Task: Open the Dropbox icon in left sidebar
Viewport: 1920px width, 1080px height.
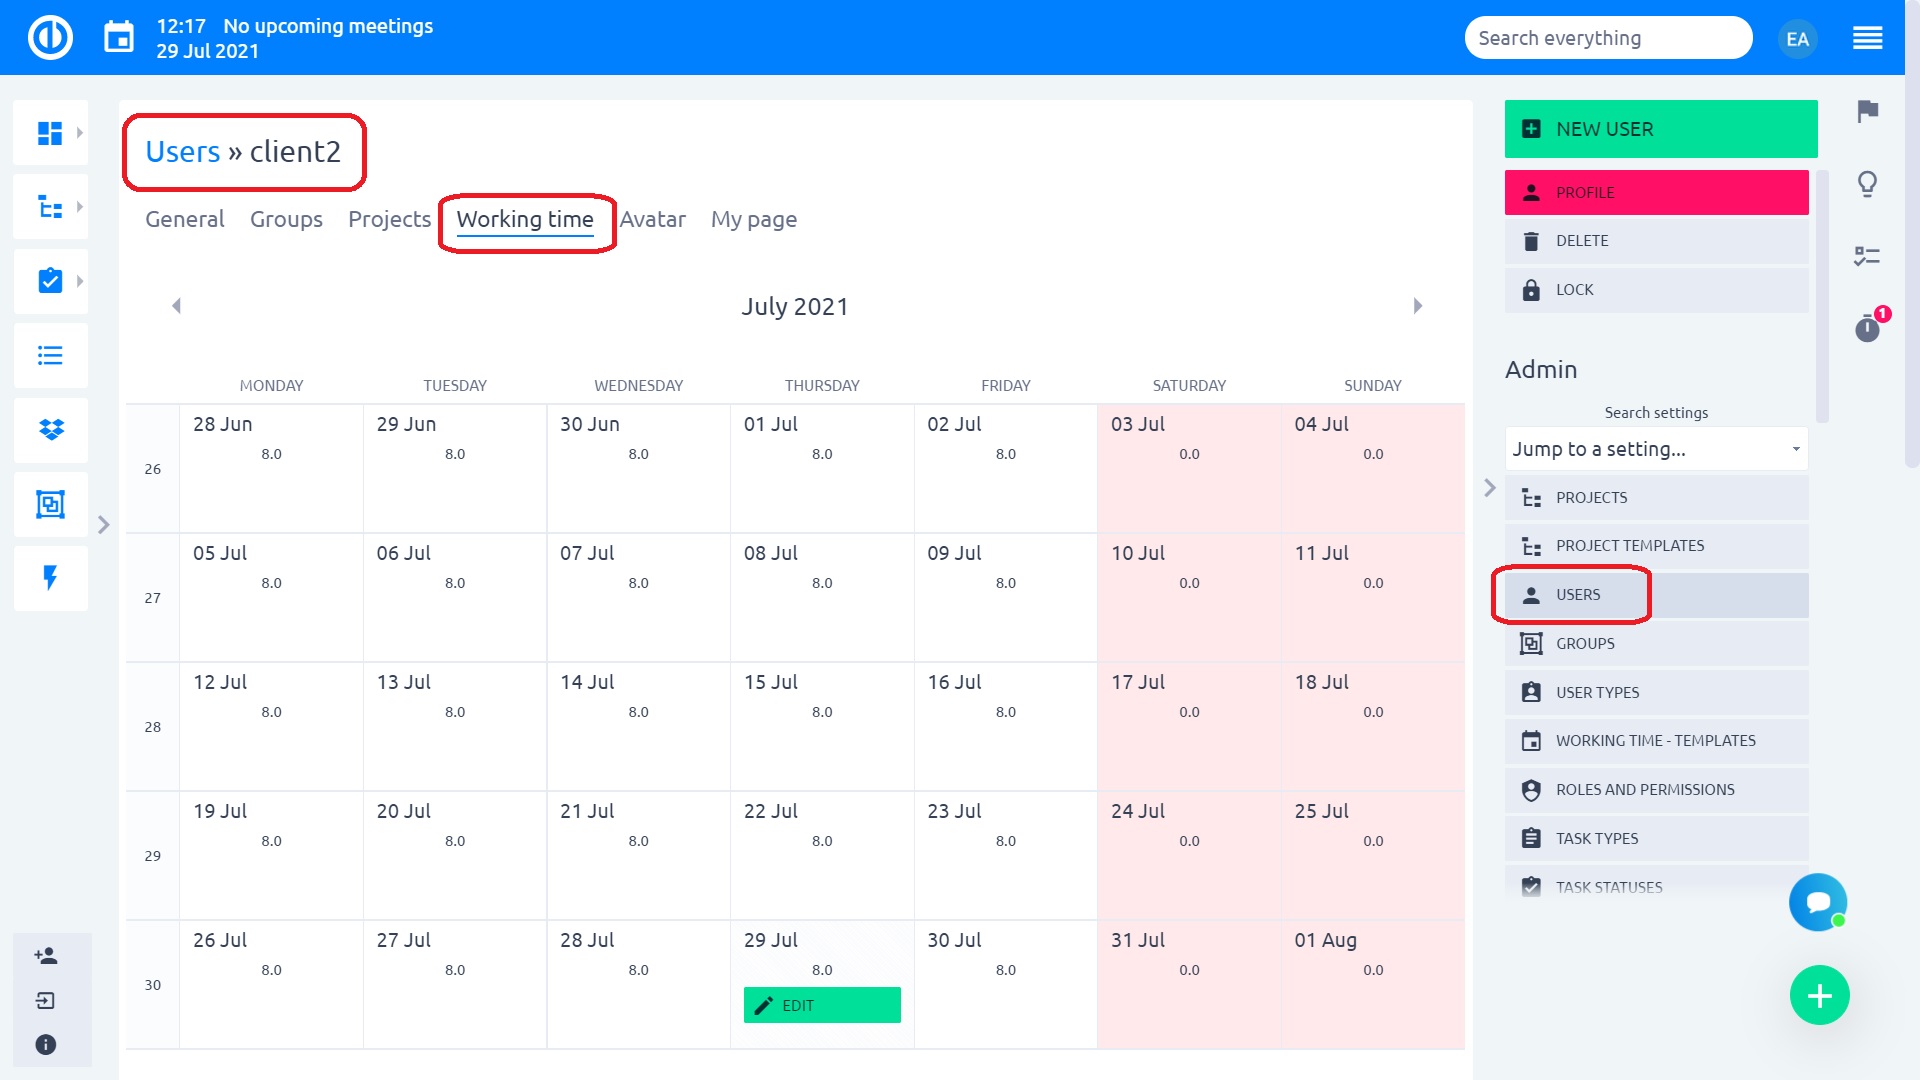Action: [x=50, y=430]
